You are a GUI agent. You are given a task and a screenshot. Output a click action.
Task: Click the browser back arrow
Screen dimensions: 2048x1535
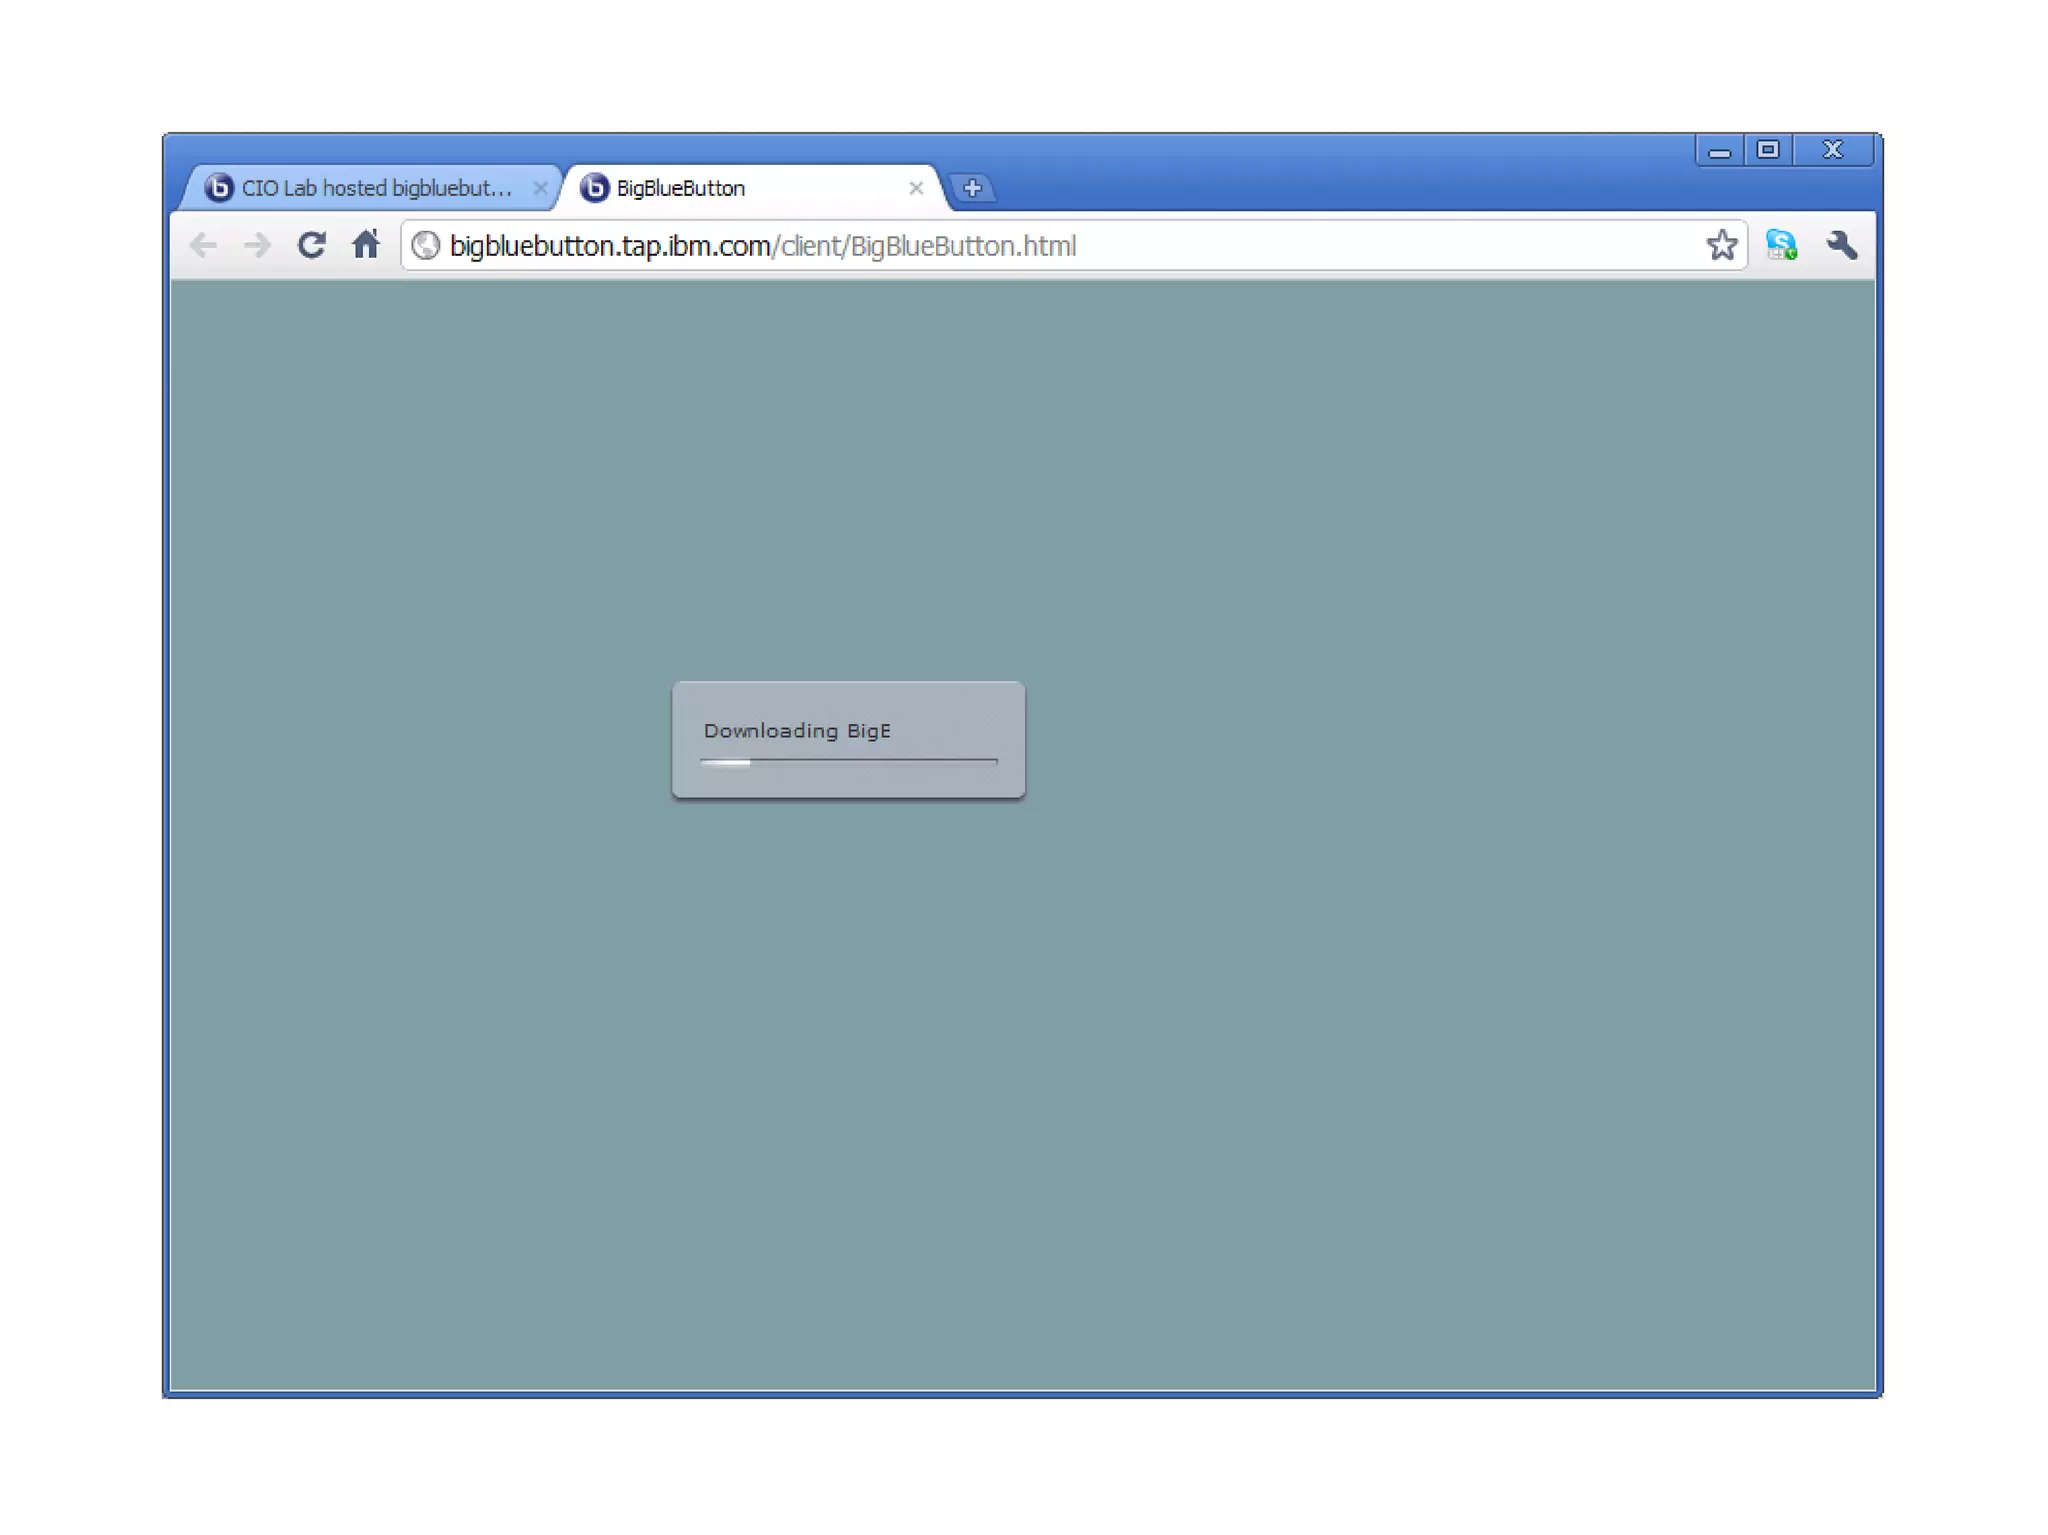[203, 245]
